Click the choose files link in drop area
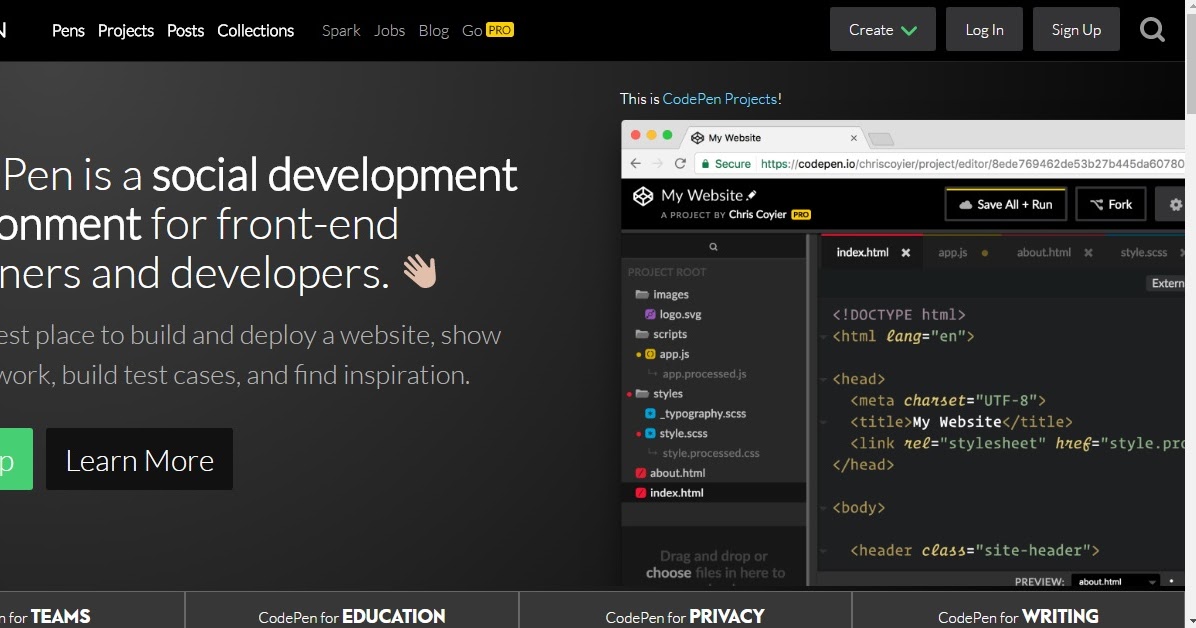The image size is (1196, 628). 668,572
